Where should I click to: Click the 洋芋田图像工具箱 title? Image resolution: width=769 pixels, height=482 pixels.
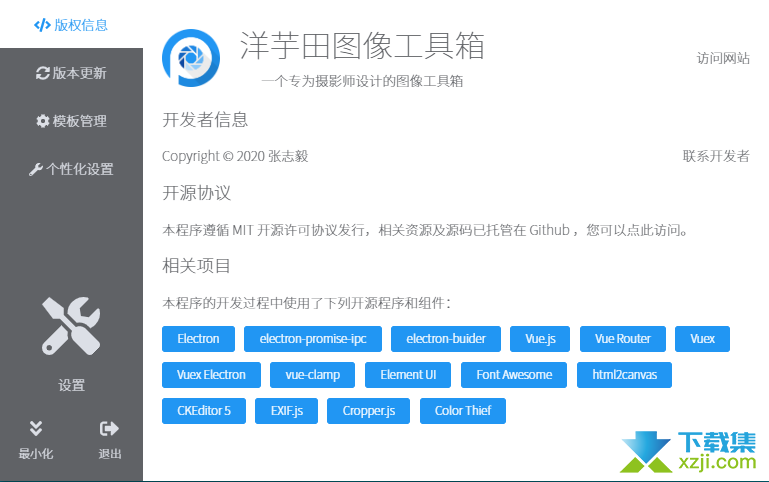(362, 46)
